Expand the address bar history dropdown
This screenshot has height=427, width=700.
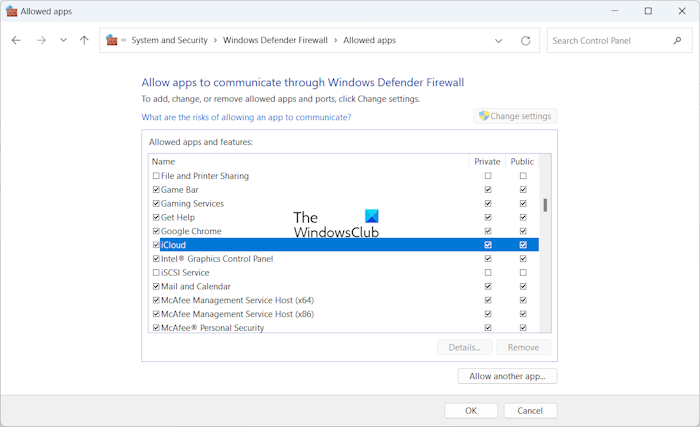point(499,41)
